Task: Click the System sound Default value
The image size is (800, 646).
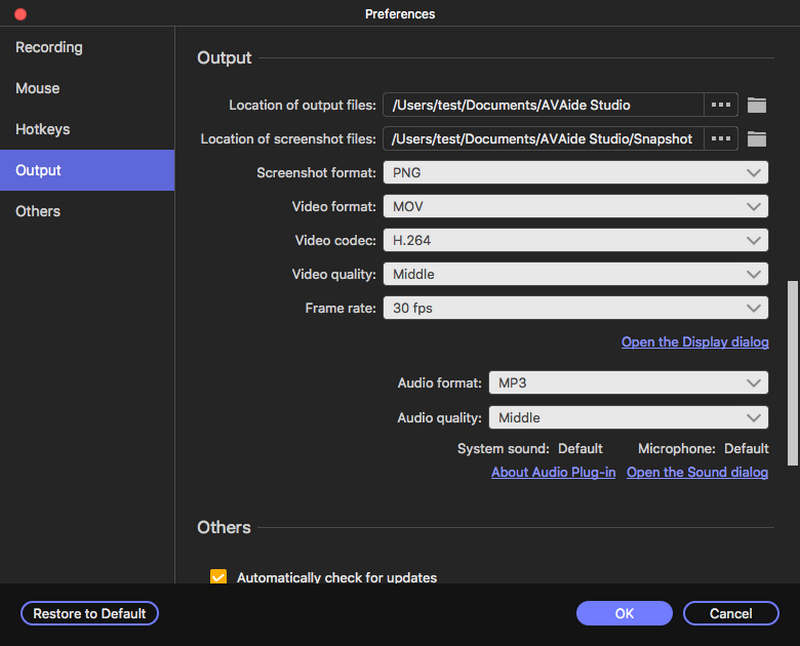Action: pos(580,449)
